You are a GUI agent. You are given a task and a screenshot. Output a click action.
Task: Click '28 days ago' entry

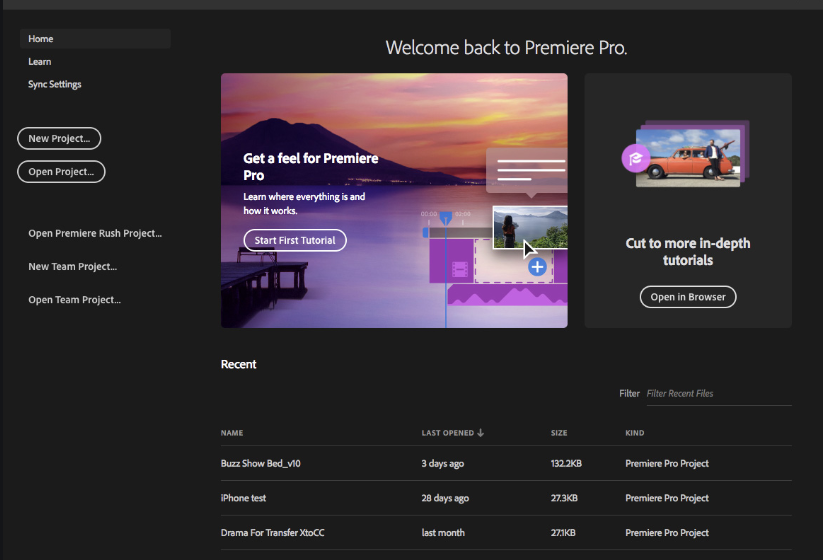[x=445, y=498]
